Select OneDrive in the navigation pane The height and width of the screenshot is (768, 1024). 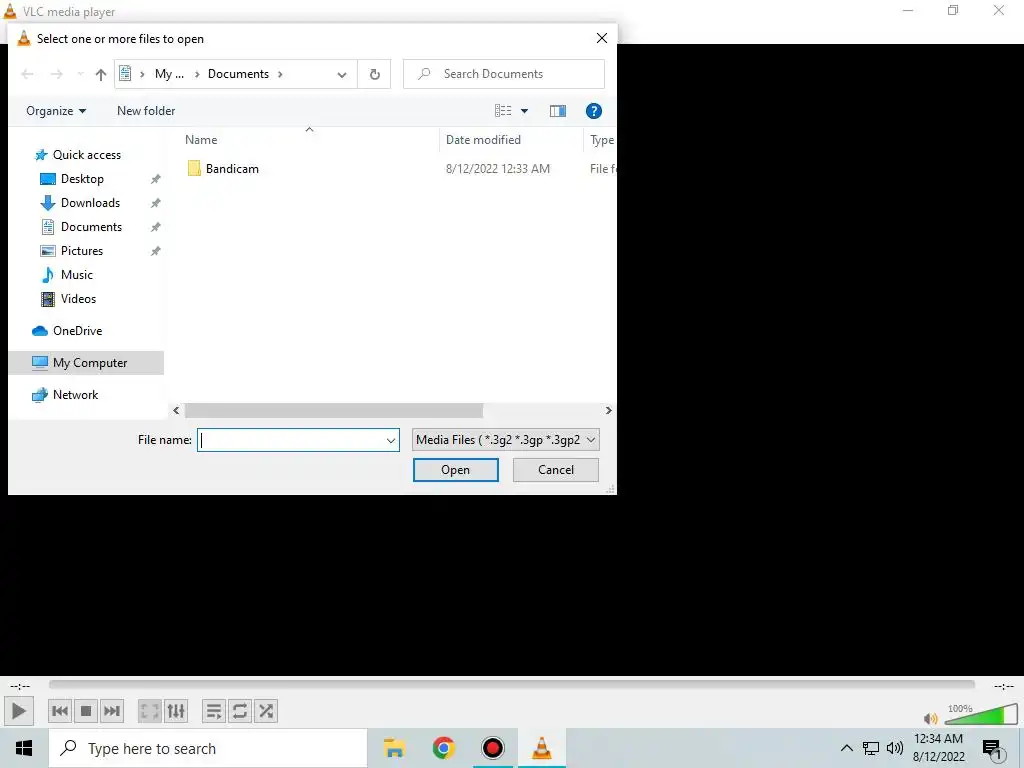(77, 330)
